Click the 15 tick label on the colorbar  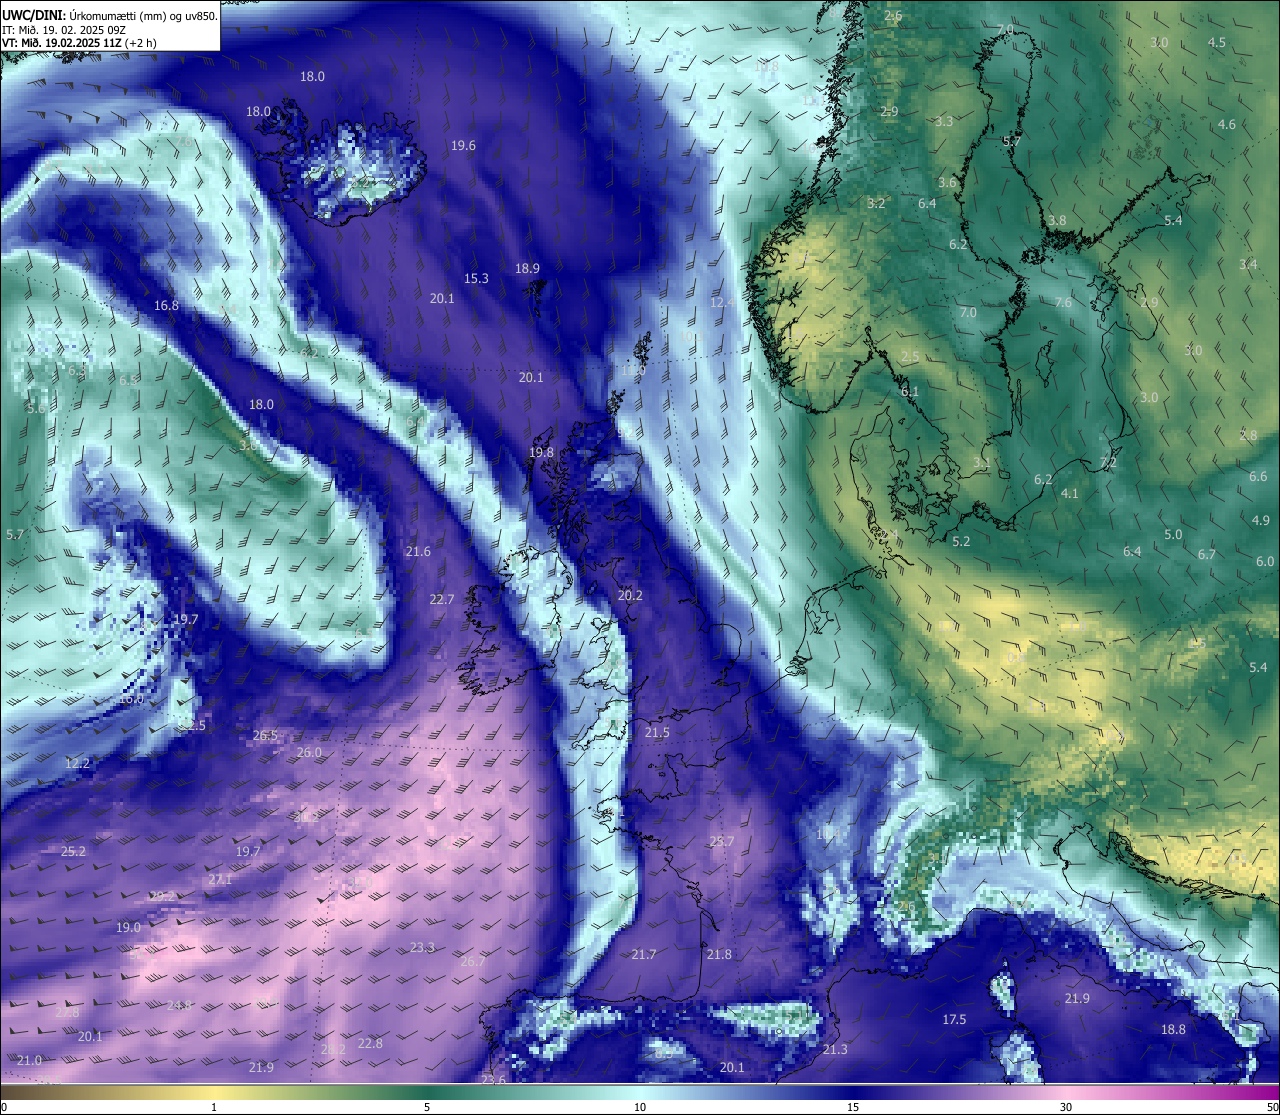(853, 1107)
